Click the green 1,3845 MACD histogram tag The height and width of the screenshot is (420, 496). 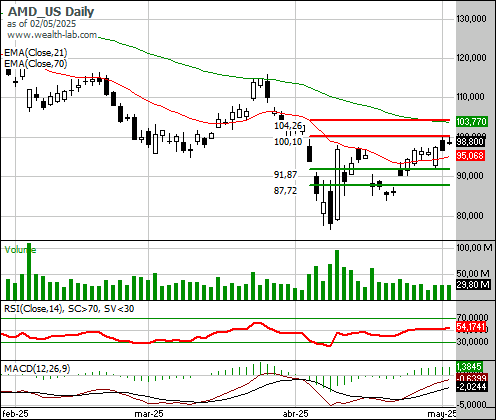point(469,367)
